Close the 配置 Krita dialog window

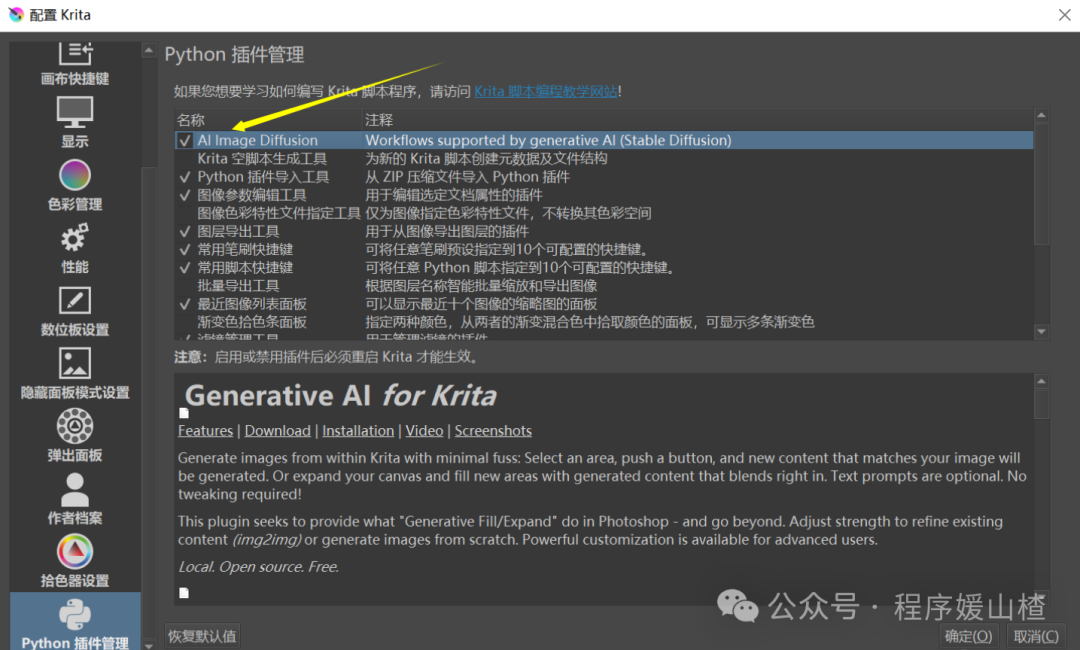pos(1064,15)
